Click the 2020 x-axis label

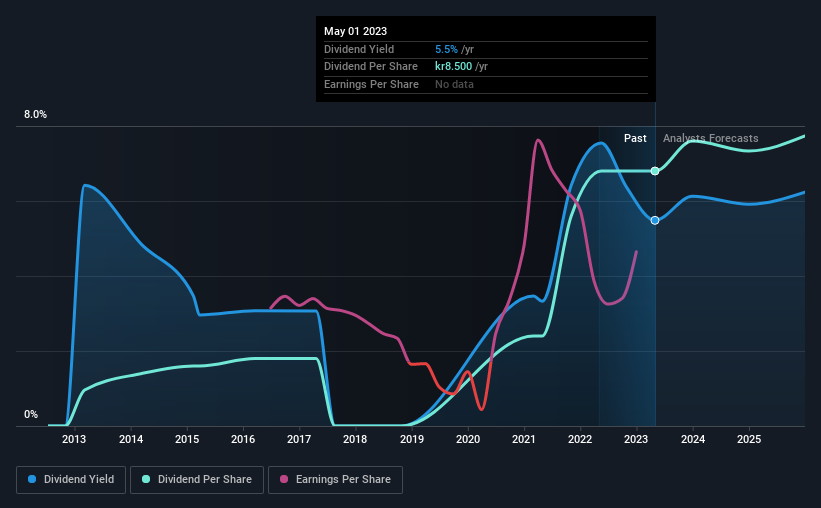(x=468, y=439)
